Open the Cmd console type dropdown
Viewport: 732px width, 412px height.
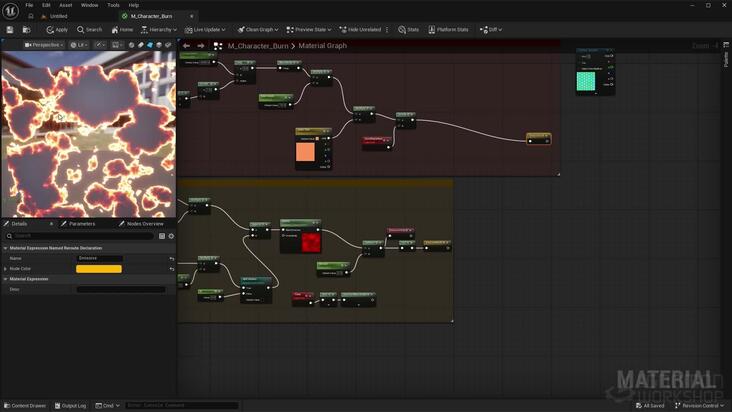pos(107,405)
